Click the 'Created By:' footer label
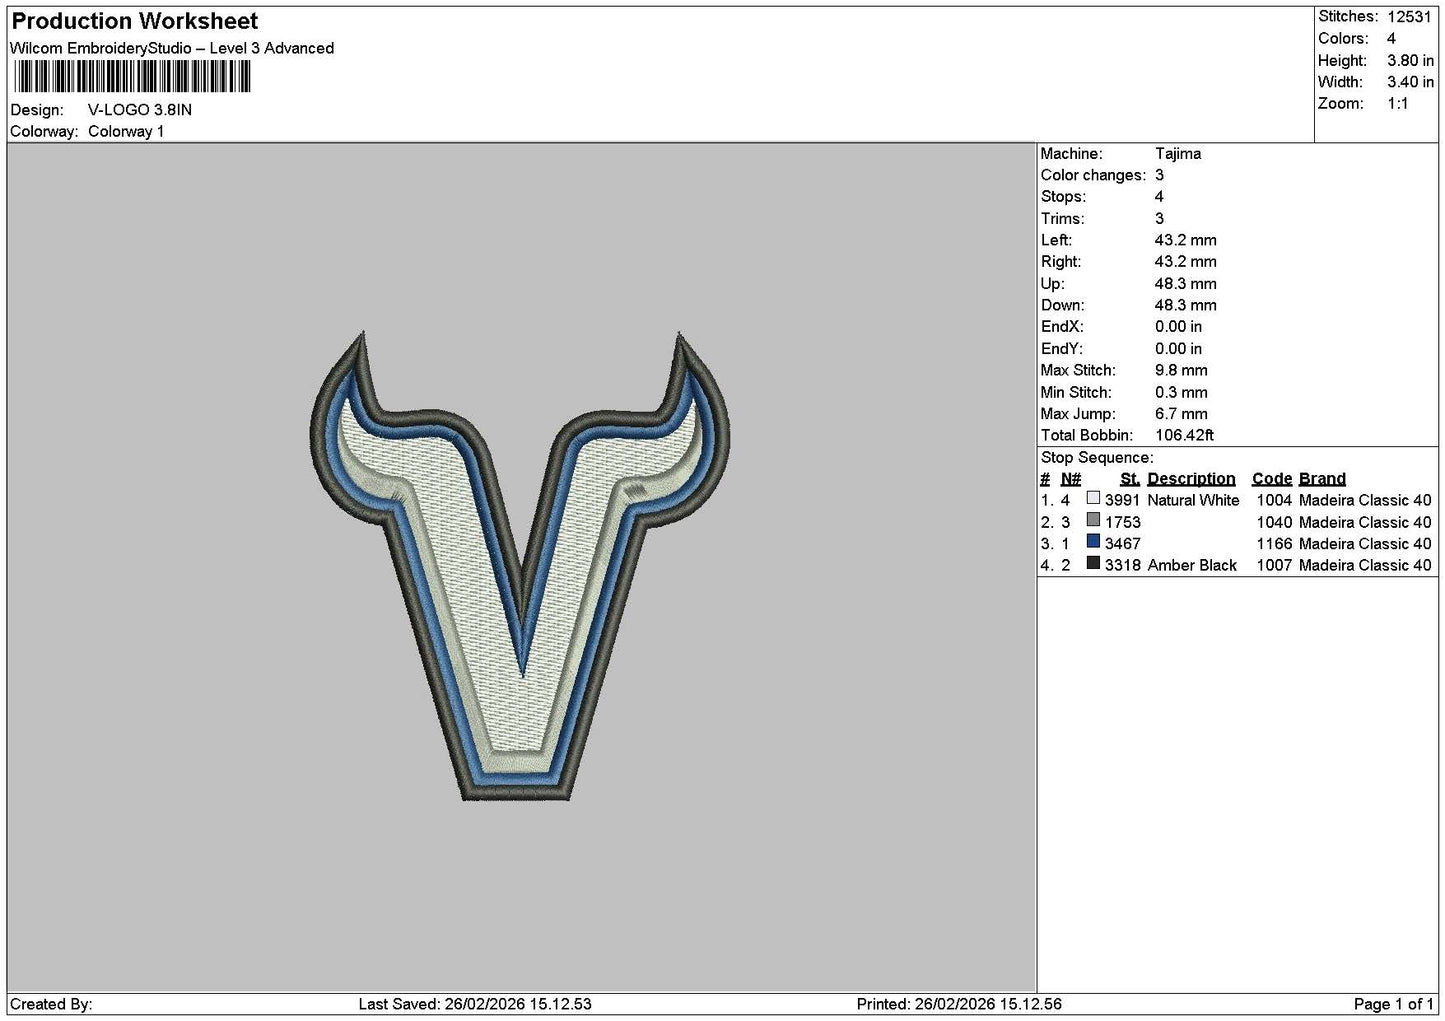Image resolution: width=1445 pixels, height=1021 pixels. click(51, 1005)
